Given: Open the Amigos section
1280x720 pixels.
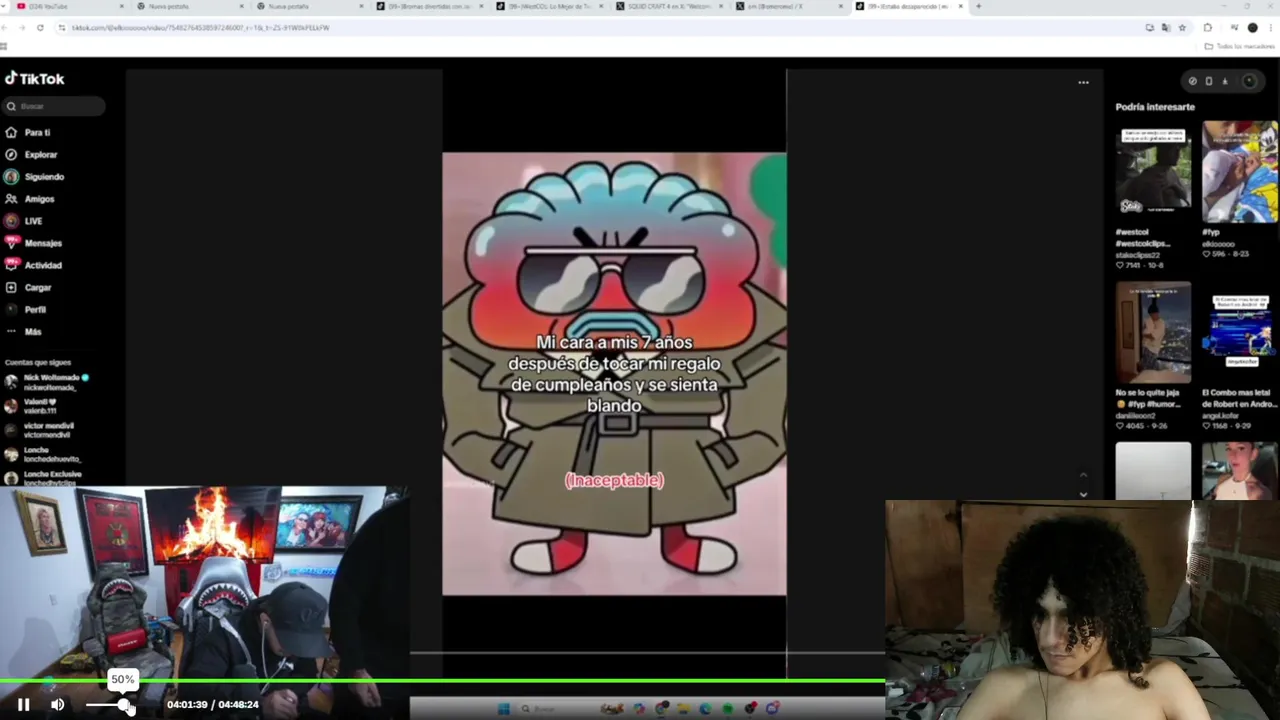Looking at the screenshot, I should (x=30, y=199).
